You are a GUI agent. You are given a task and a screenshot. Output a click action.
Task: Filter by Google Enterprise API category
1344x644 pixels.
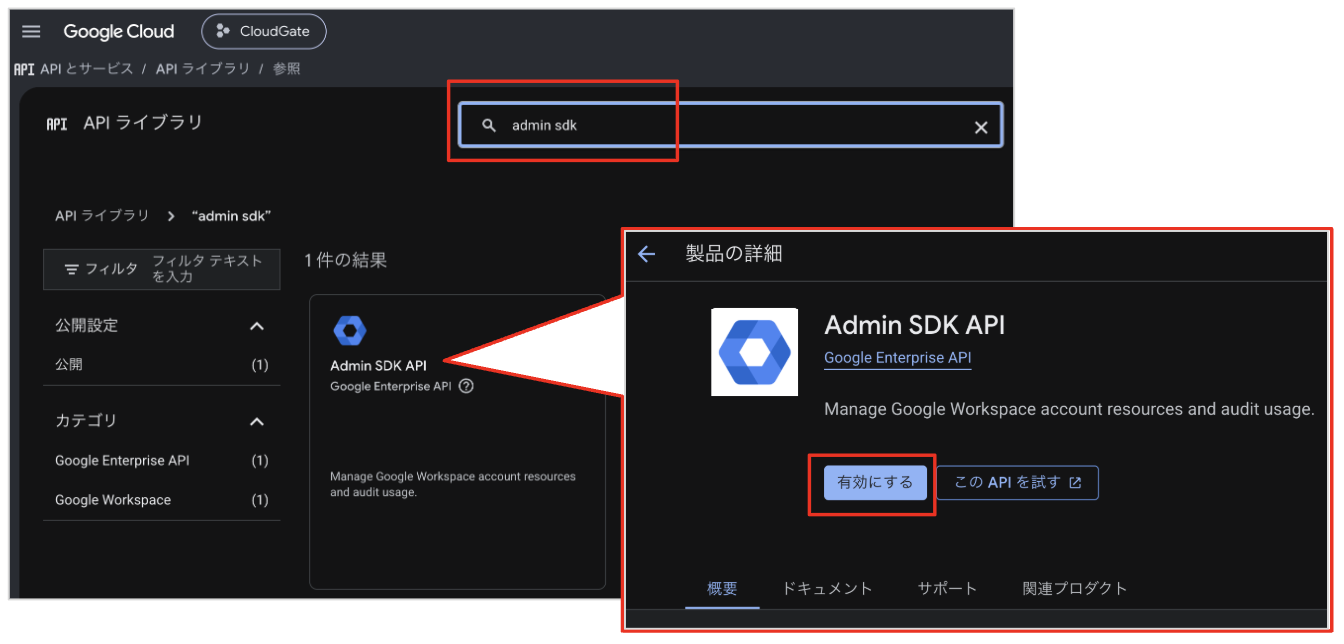pos(162,461)
